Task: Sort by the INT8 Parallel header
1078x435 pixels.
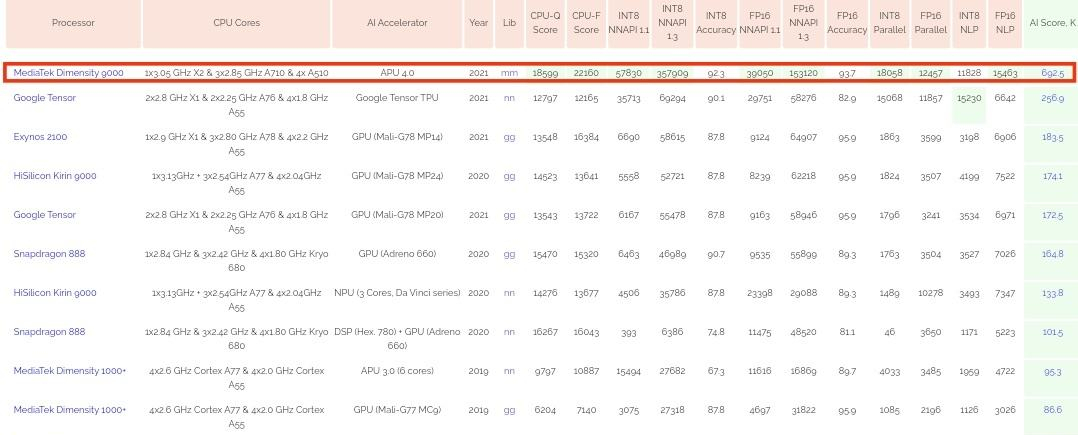Action: [889, 23]
